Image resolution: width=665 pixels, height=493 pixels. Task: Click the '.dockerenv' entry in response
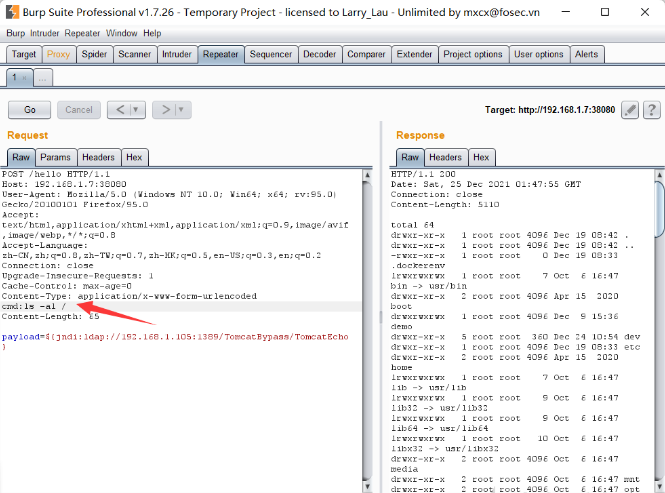click(418, 266)
